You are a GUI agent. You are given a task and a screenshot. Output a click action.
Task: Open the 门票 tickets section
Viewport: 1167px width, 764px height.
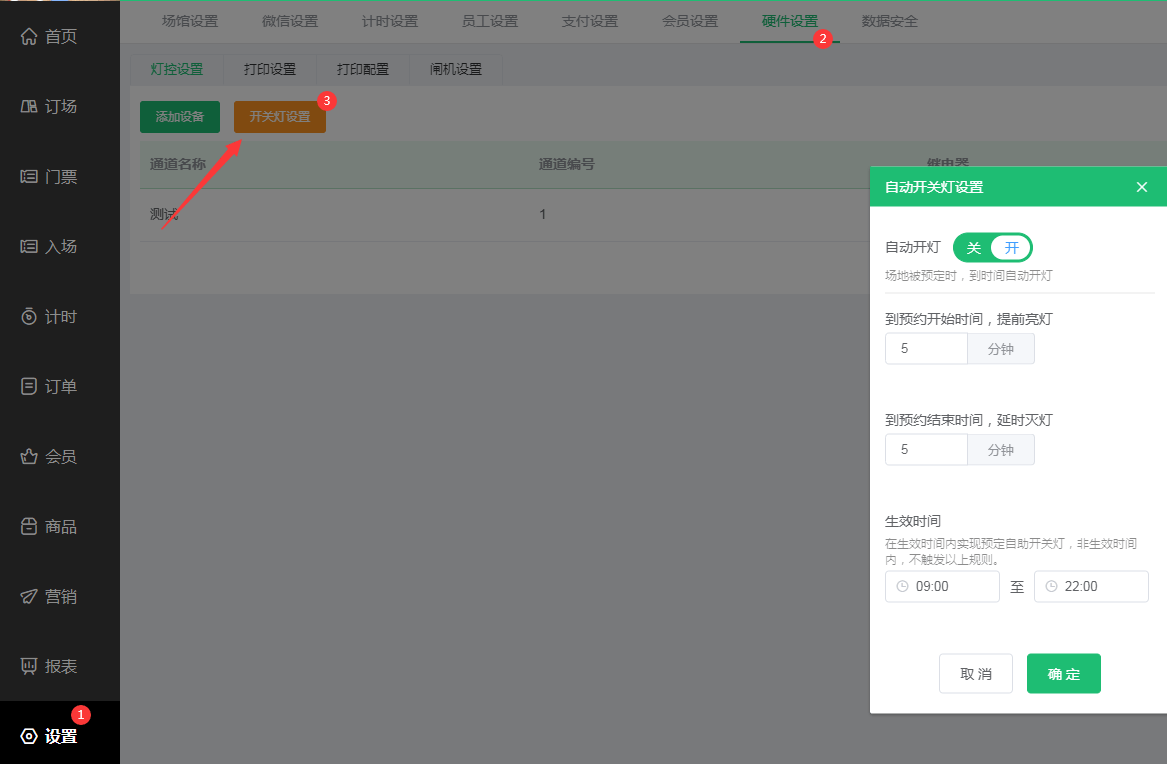point(42,176)
